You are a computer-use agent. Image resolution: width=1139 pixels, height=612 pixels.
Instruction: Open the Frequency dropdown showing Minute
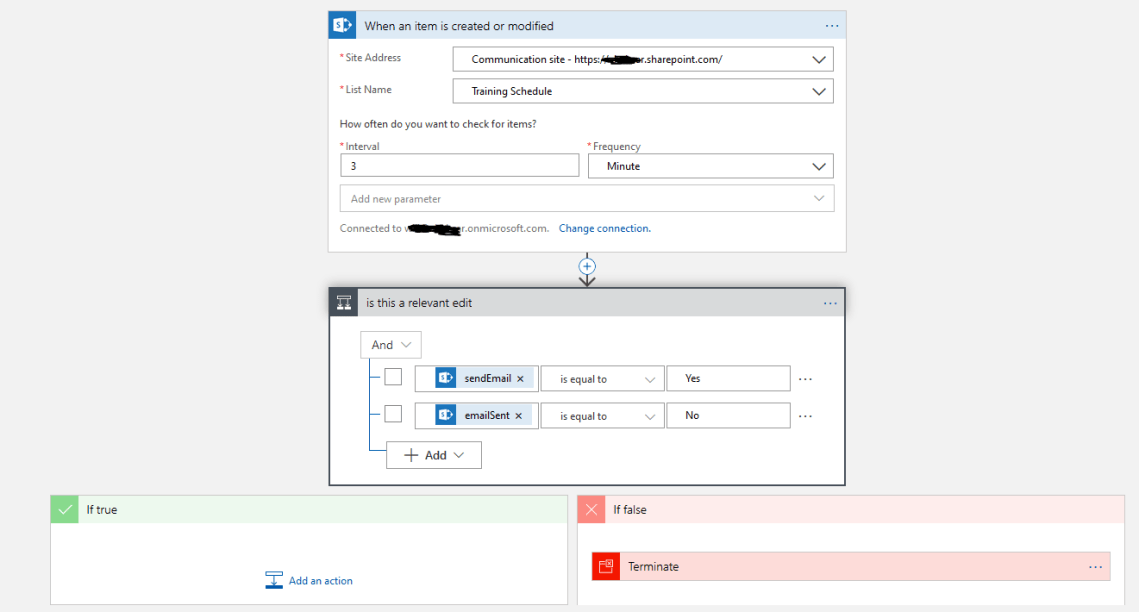tap(819, 166)
